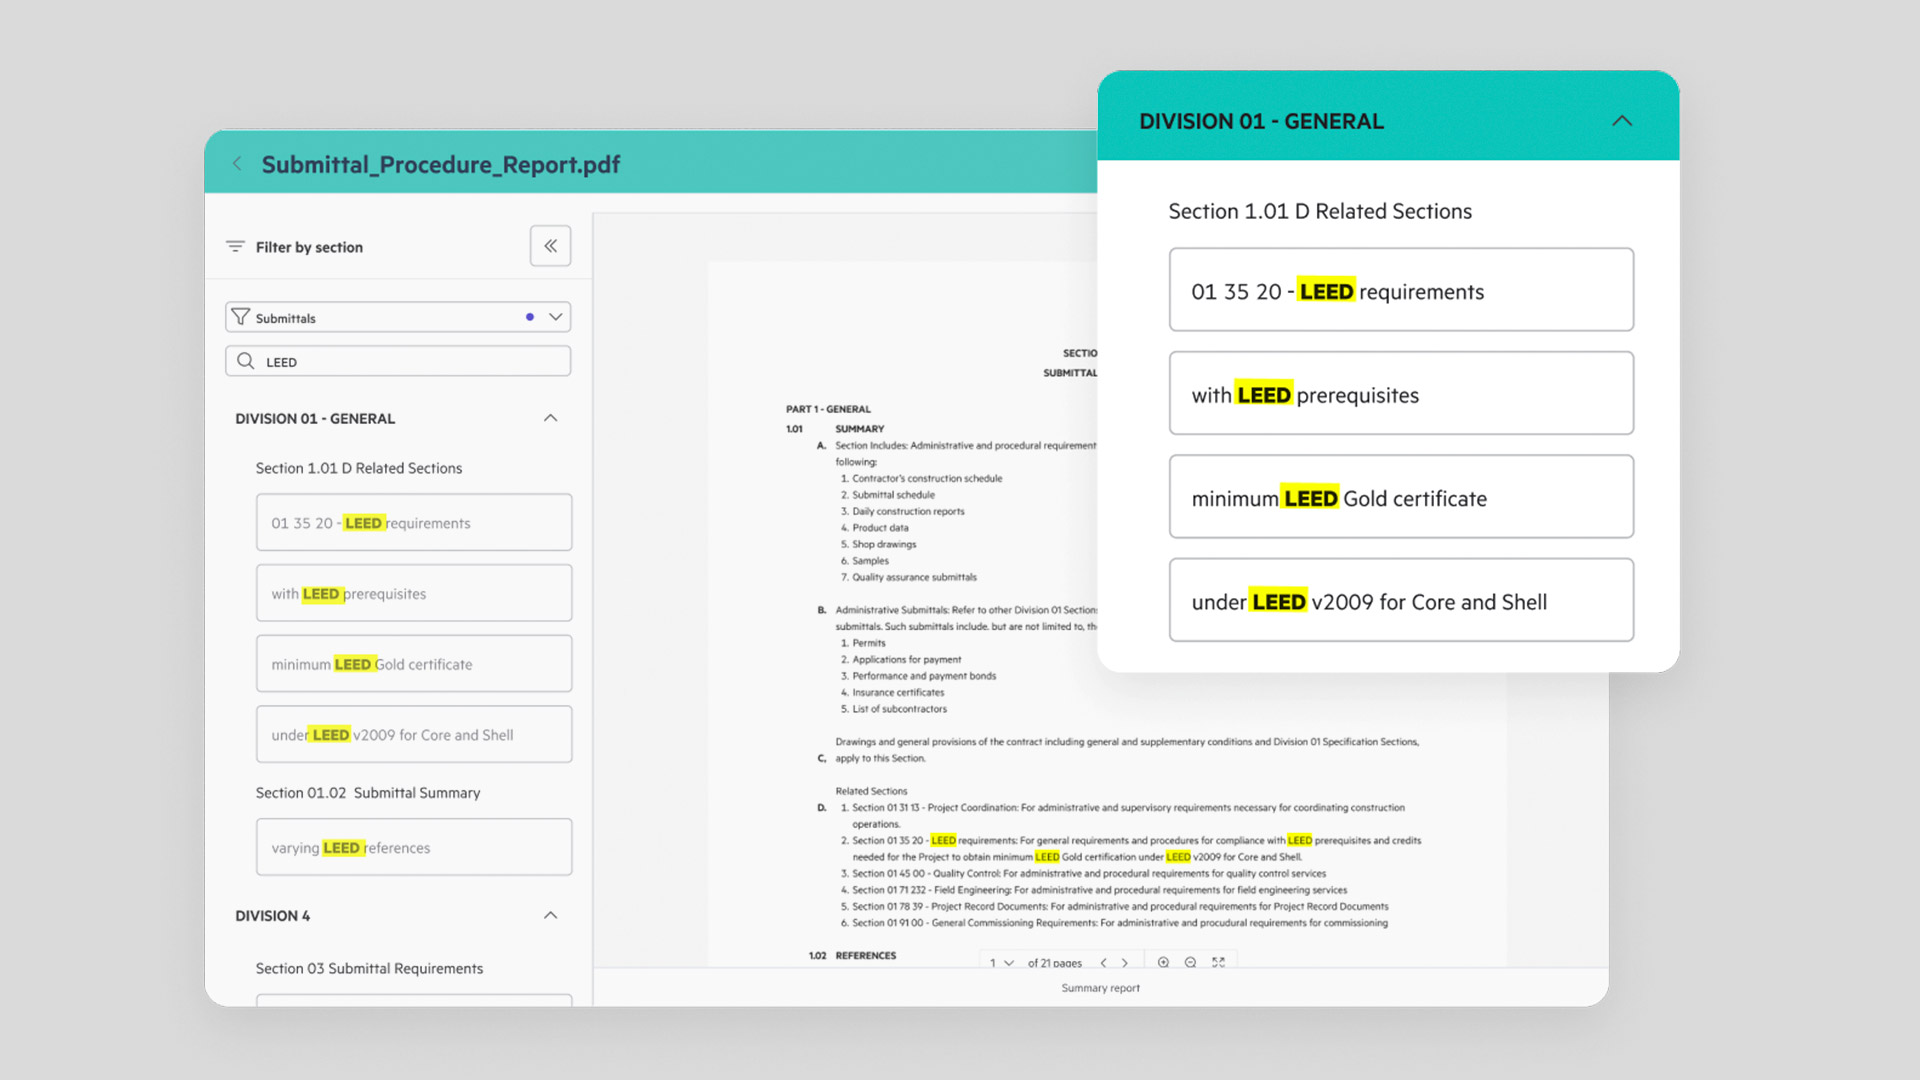Click the back arrow beside Submittal_Procedure_Report.pdf
This screenshot has width=1920, height=1080.
pyautogui.click(x=237, y=164)
